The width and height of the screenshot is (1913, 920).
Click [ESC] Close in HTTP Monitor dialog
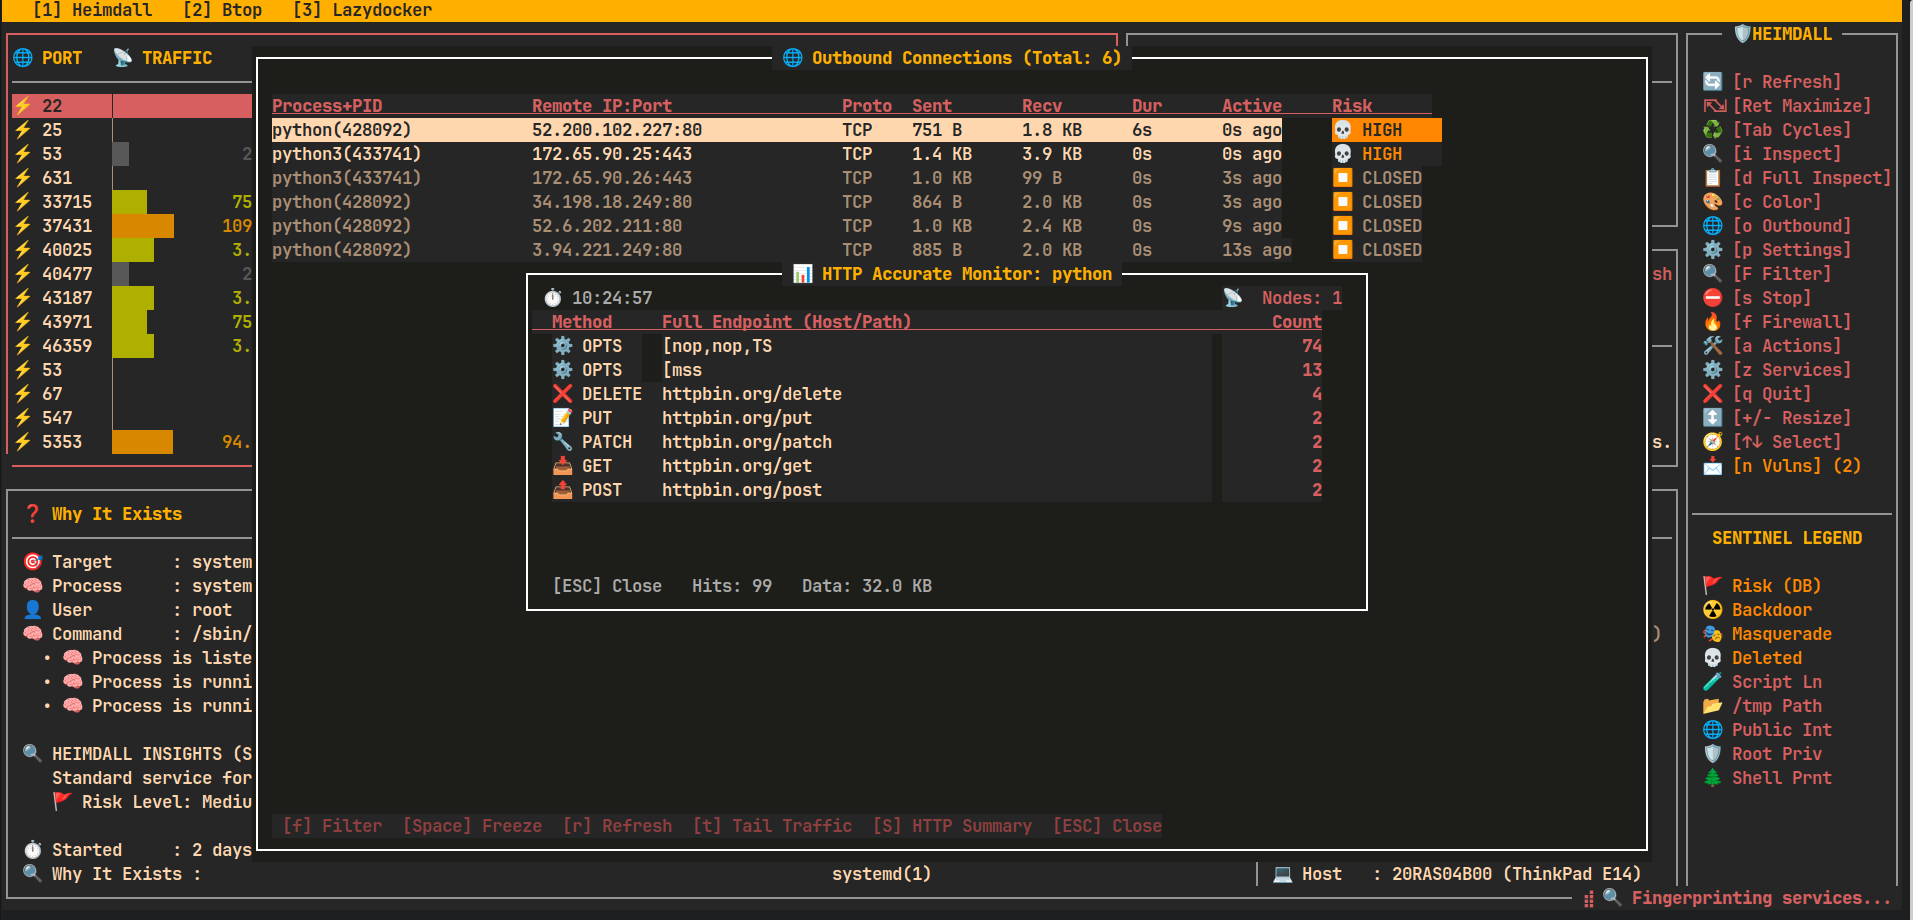tap(607, 586)
